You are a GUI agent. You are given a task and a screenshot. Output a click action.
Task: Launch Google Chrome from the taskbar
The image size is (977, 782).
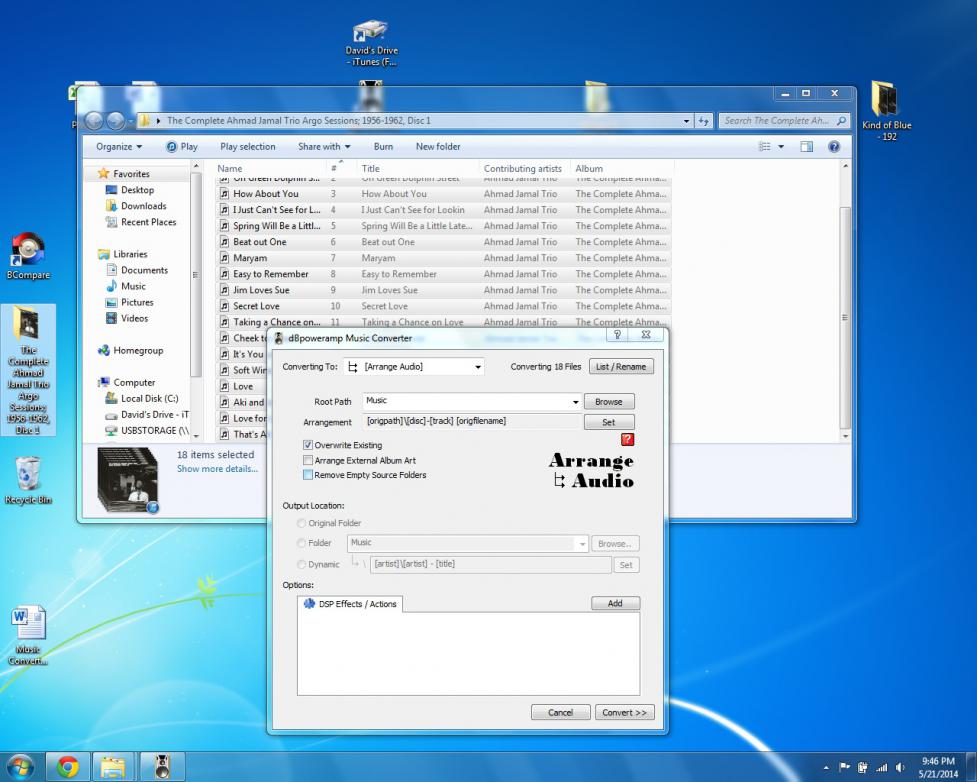click(x=69, y=766)
